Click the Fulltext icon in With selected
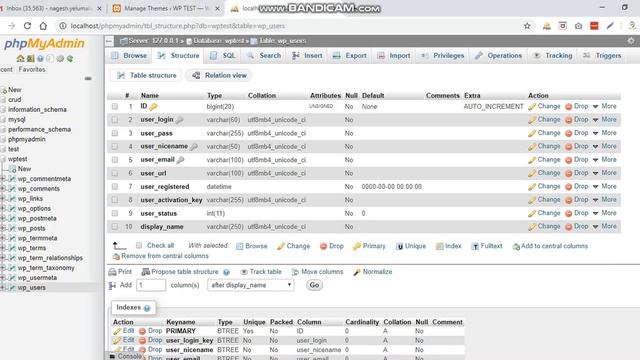This screenshot has width=640, height=360. click(x=475, y=246)
